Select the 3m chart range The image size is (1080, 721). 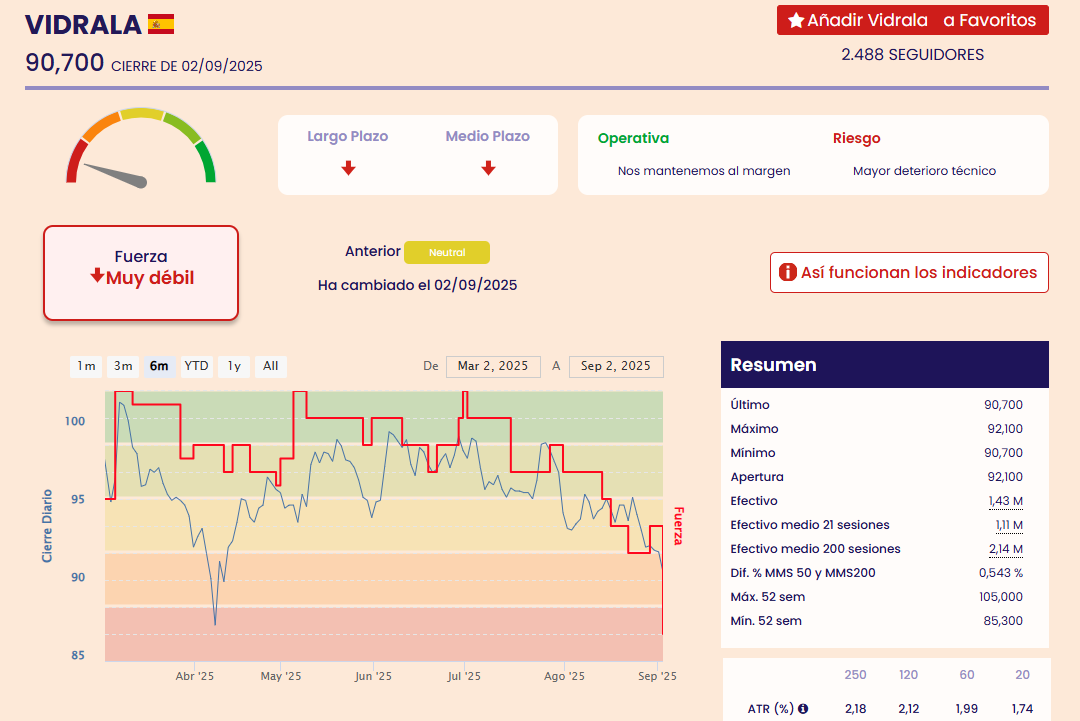point(123,366)
